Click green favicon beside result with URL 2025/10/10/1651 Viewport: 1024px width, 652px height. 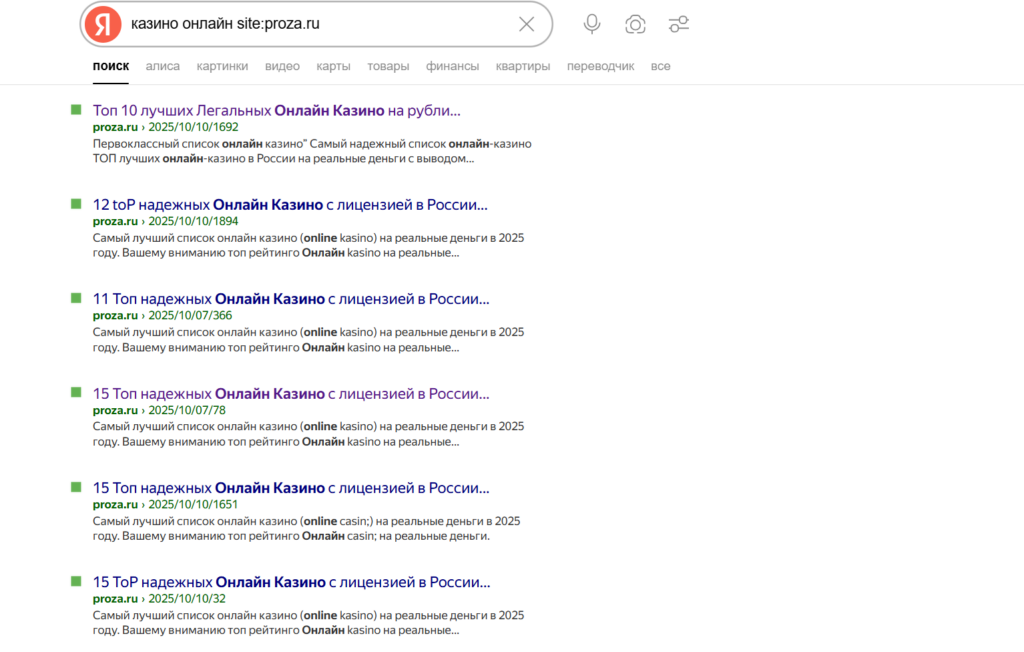pos(76,487)
